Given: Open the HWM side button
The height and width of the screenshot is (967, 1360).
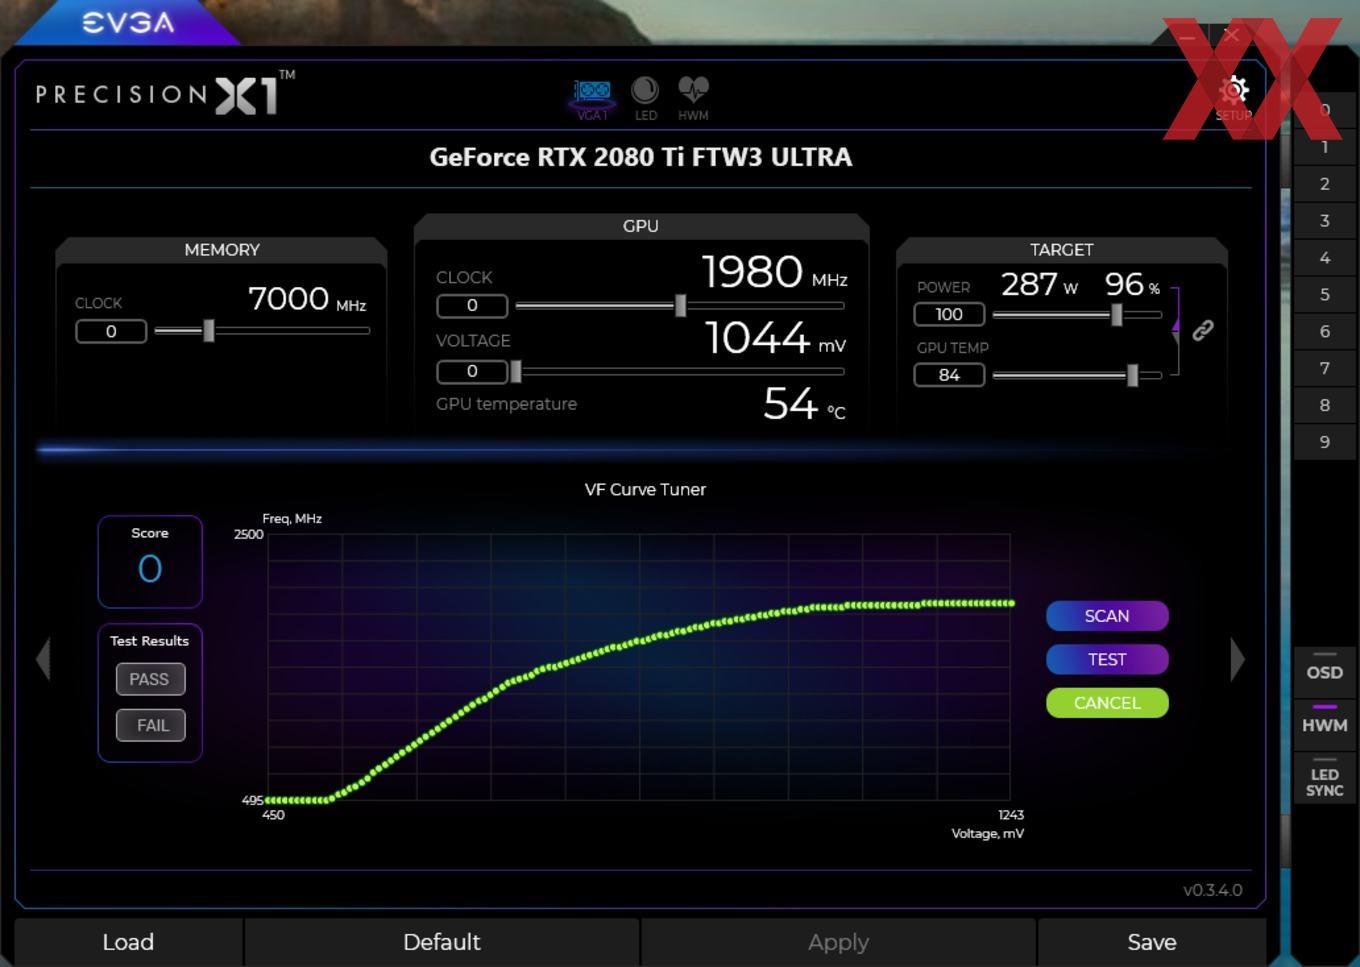Looking at the screenshot, I should click(1325, 725).
